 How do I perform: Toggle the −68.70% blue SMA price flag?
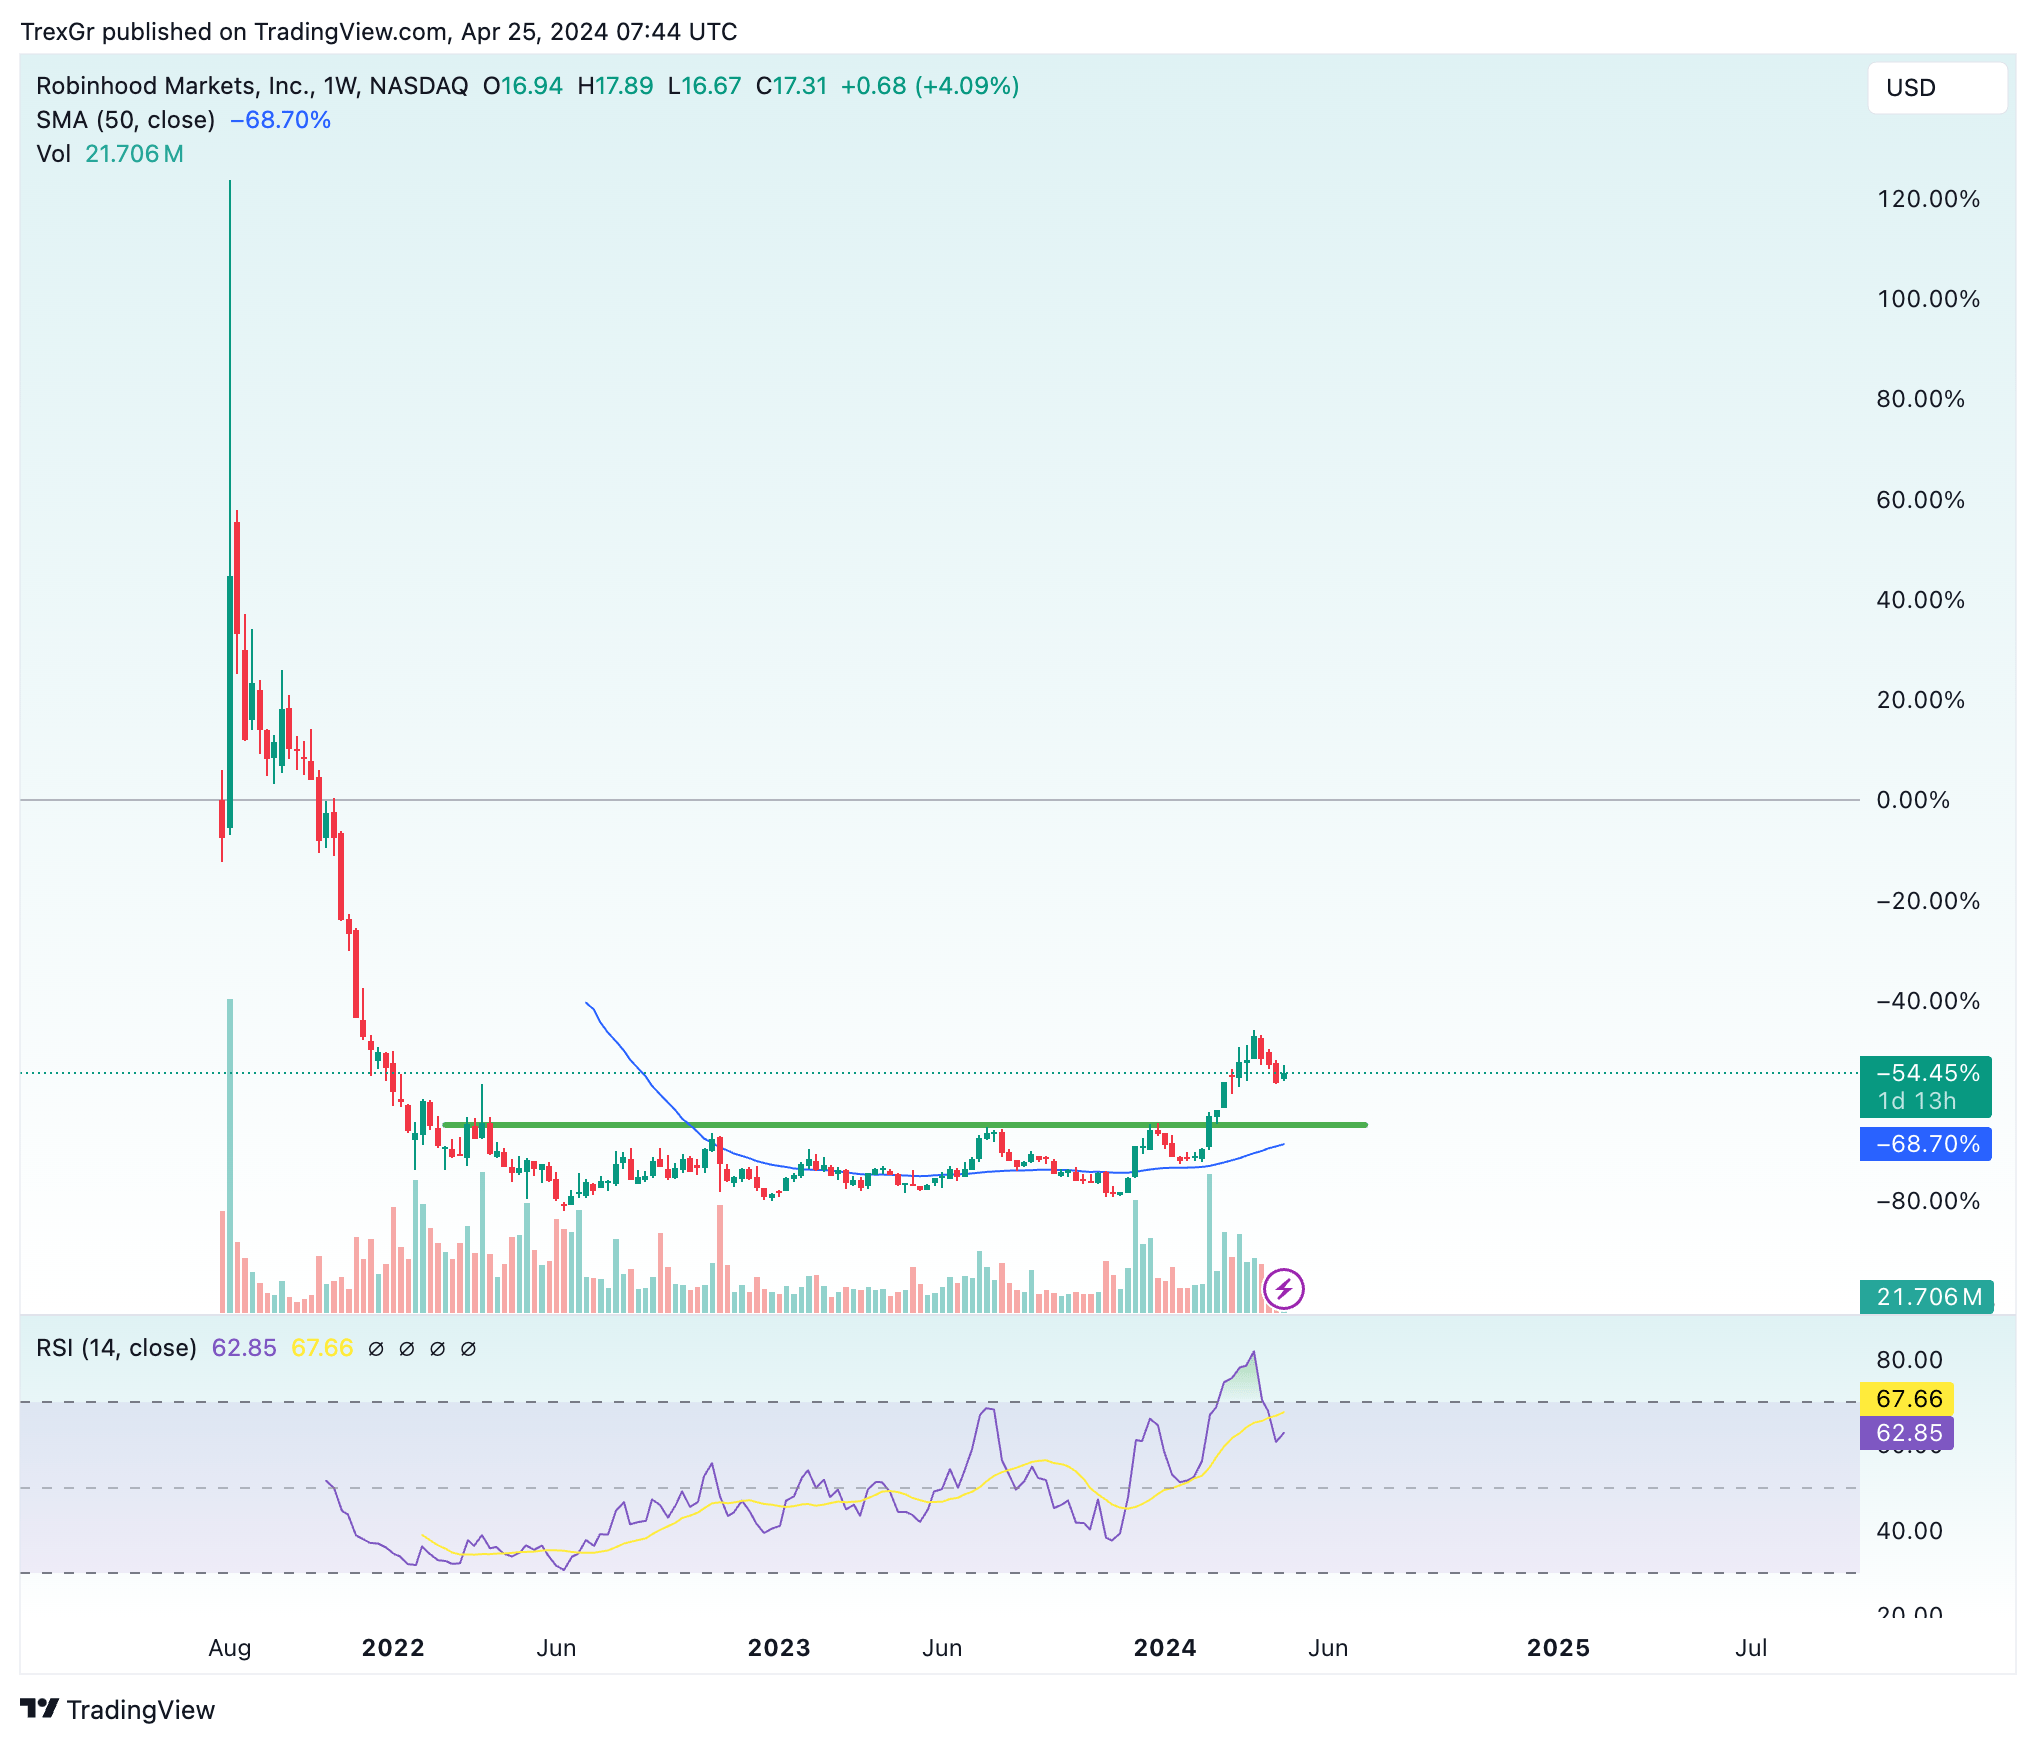click(x=1925, y=1145)
